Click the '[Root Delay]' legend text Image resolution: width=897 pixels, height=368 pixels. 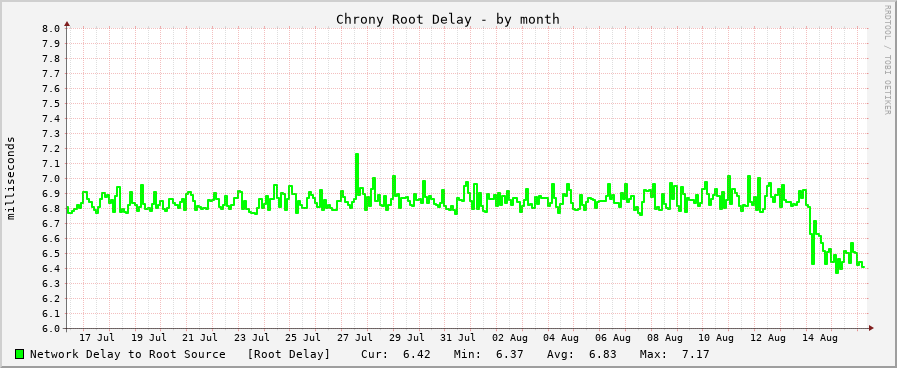coord(289,354)
